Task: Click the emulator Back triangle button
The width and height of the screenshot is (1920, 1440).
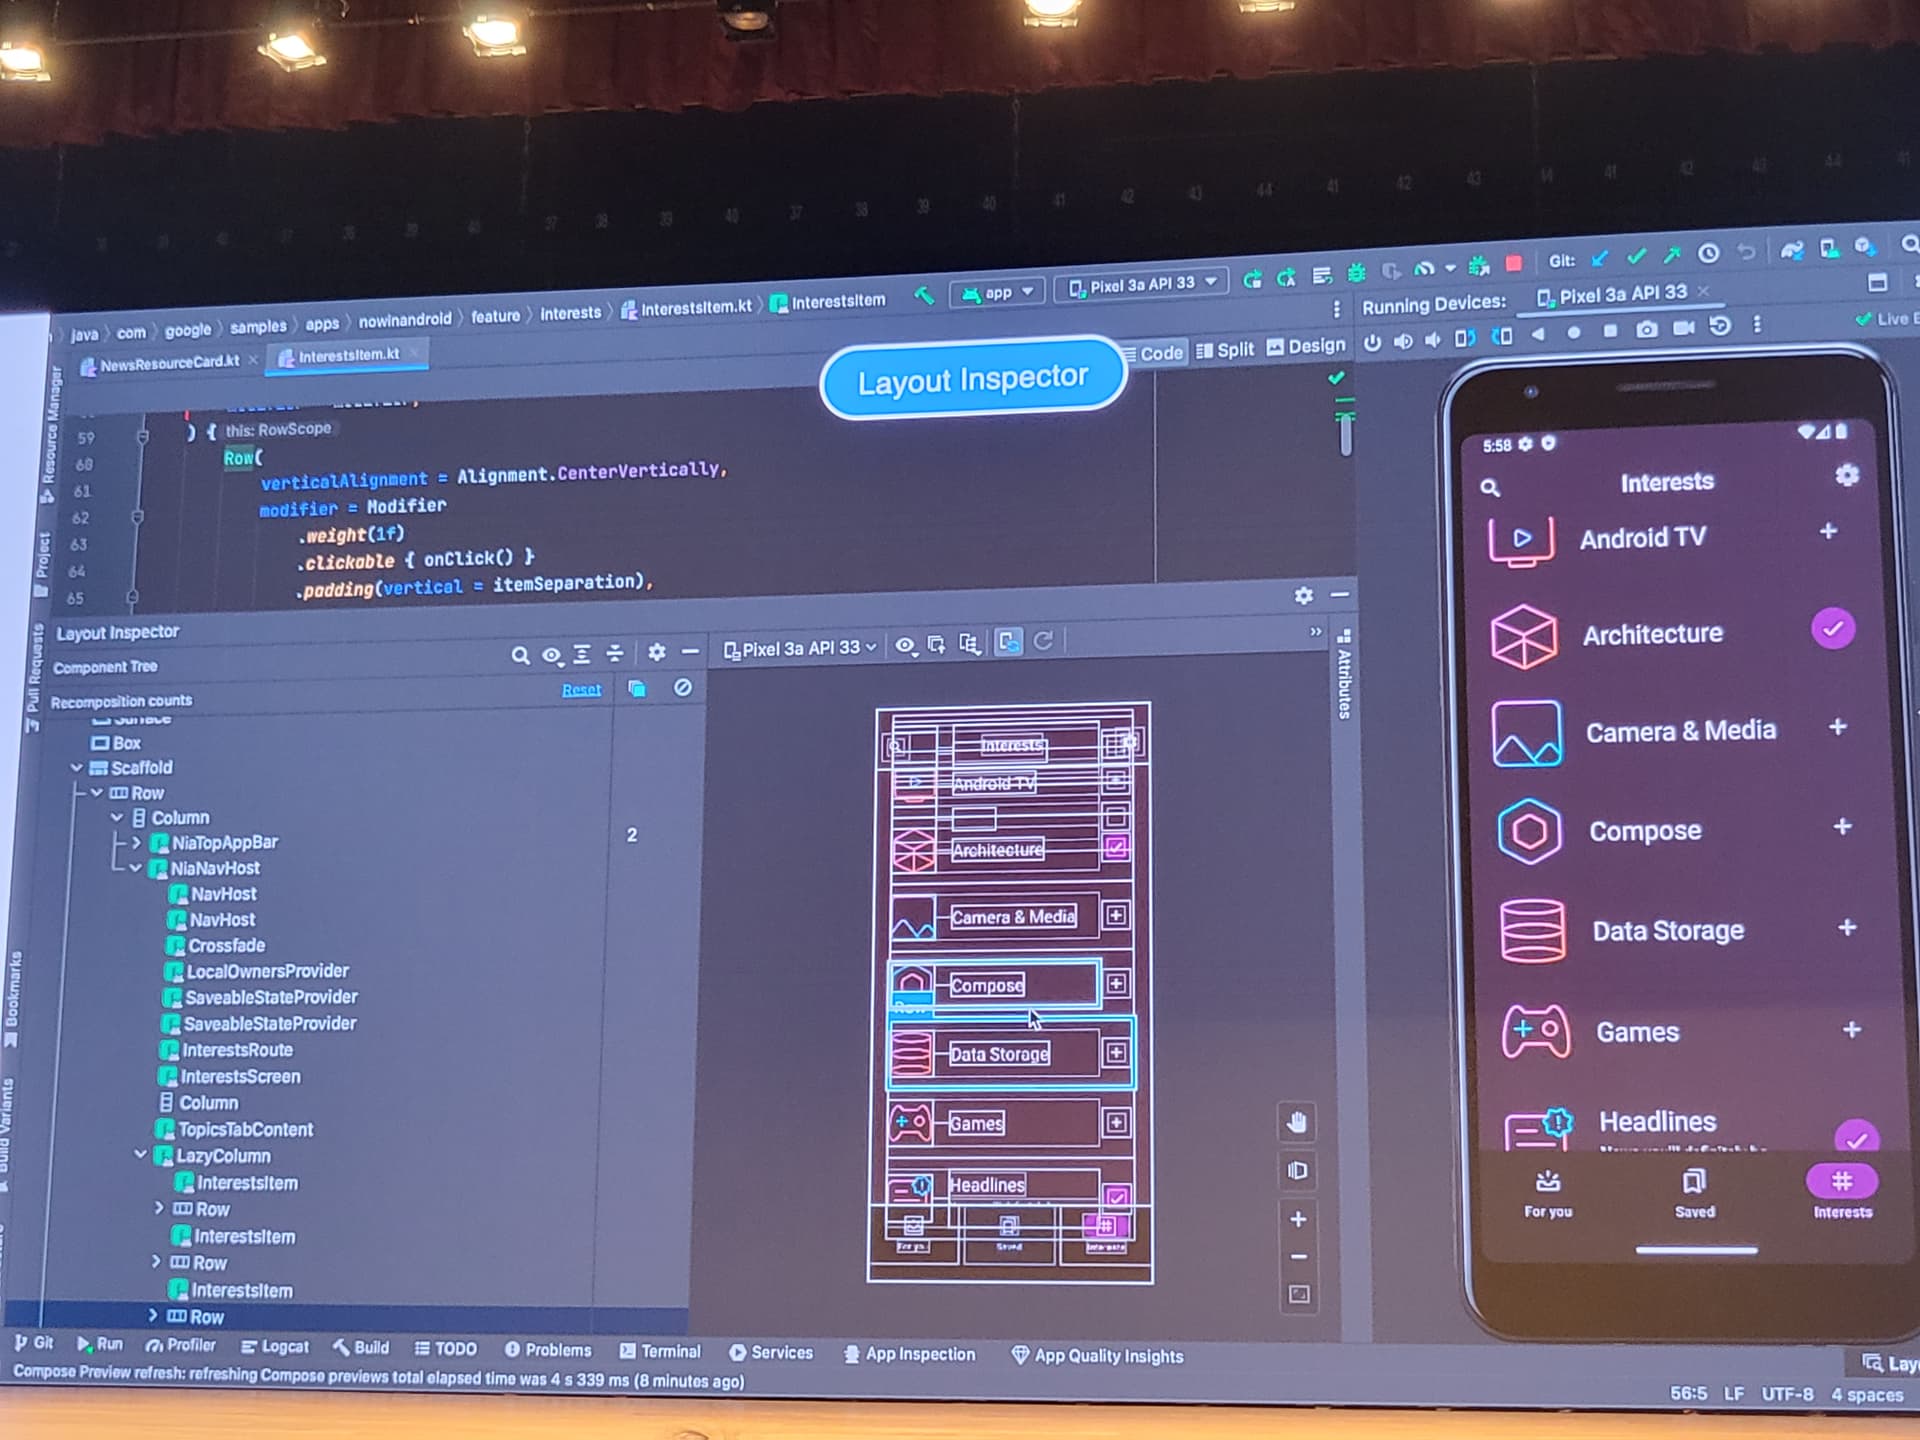Action: (1538, 334)
